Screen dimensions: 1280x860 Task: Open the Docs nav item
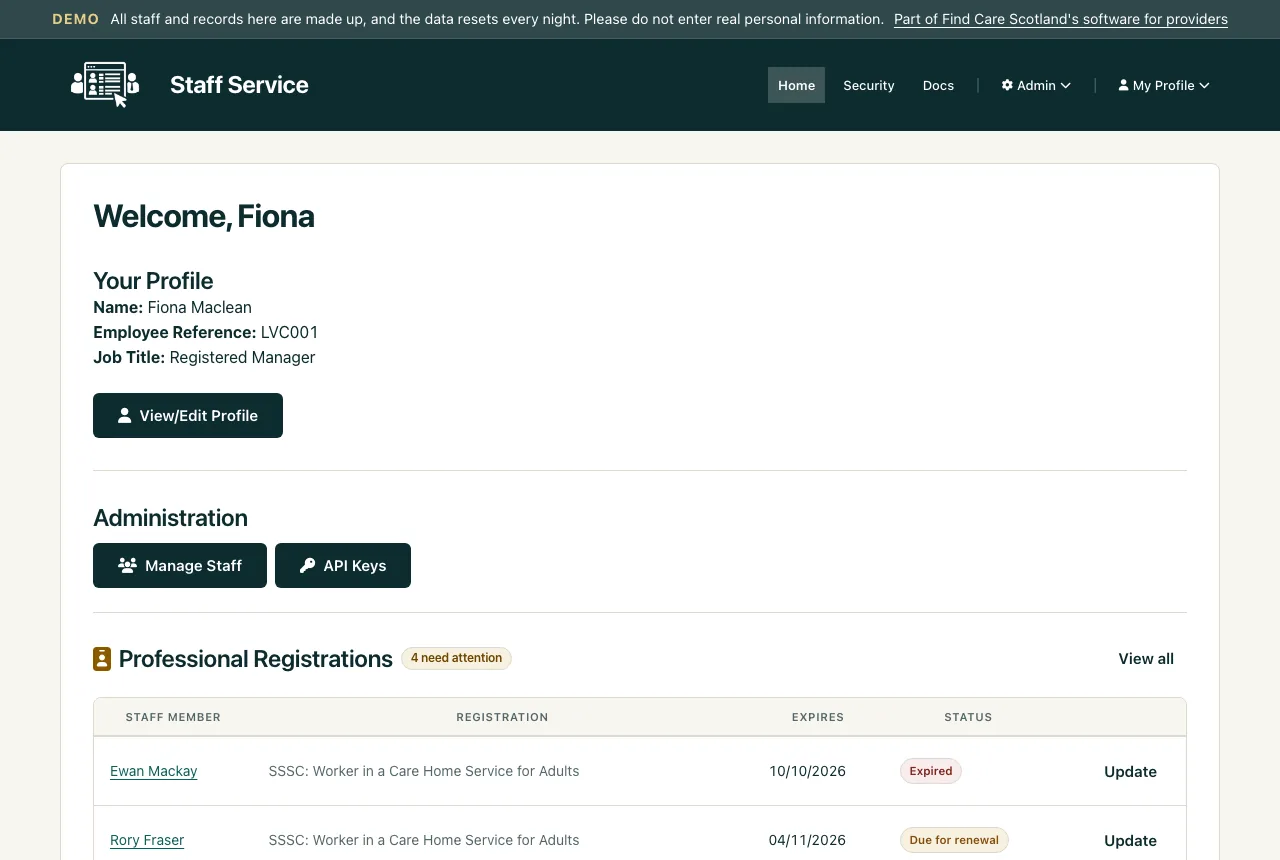(938, 85)
